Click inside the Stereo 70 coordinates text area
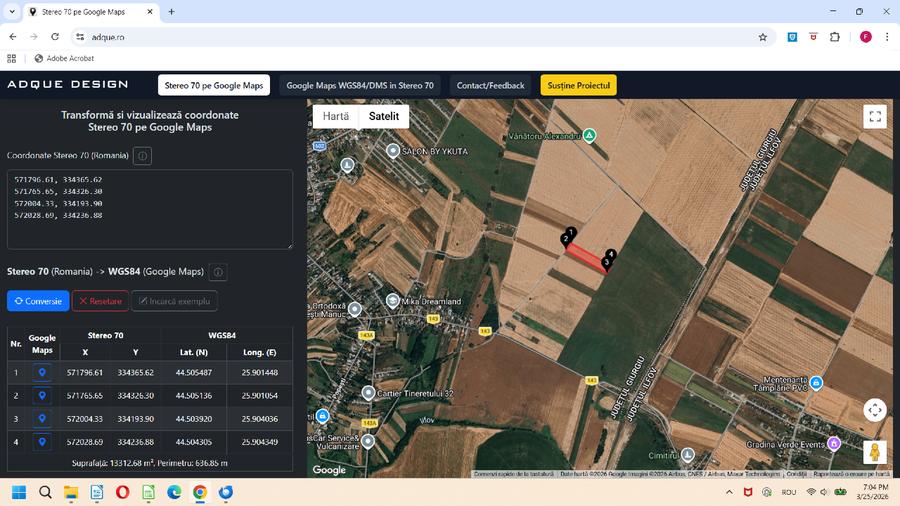Viewport: 900px width, 506px height. tap(150, 209)
